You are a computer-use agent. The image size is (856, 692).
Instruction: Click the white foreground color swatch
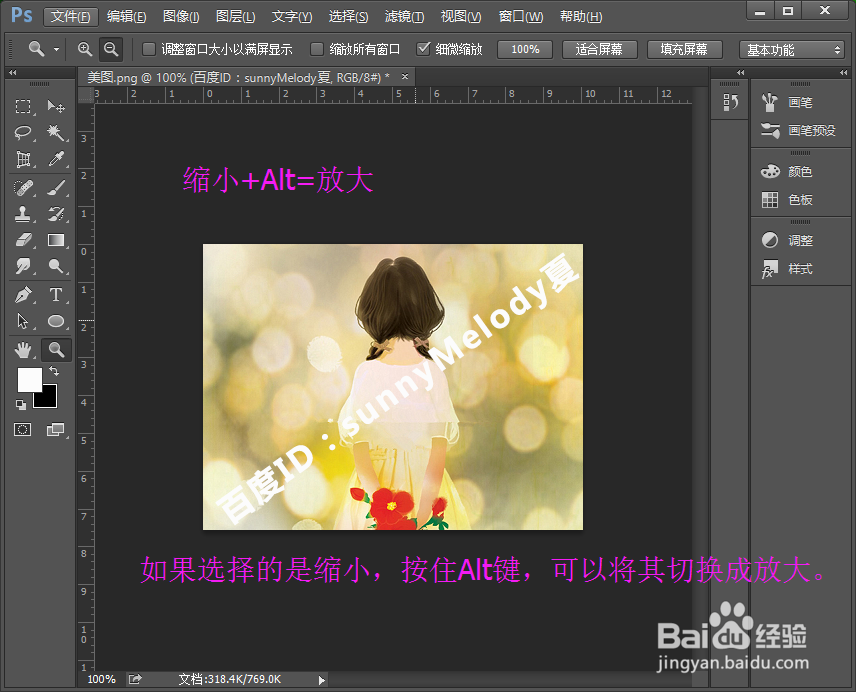pos(27,378)
